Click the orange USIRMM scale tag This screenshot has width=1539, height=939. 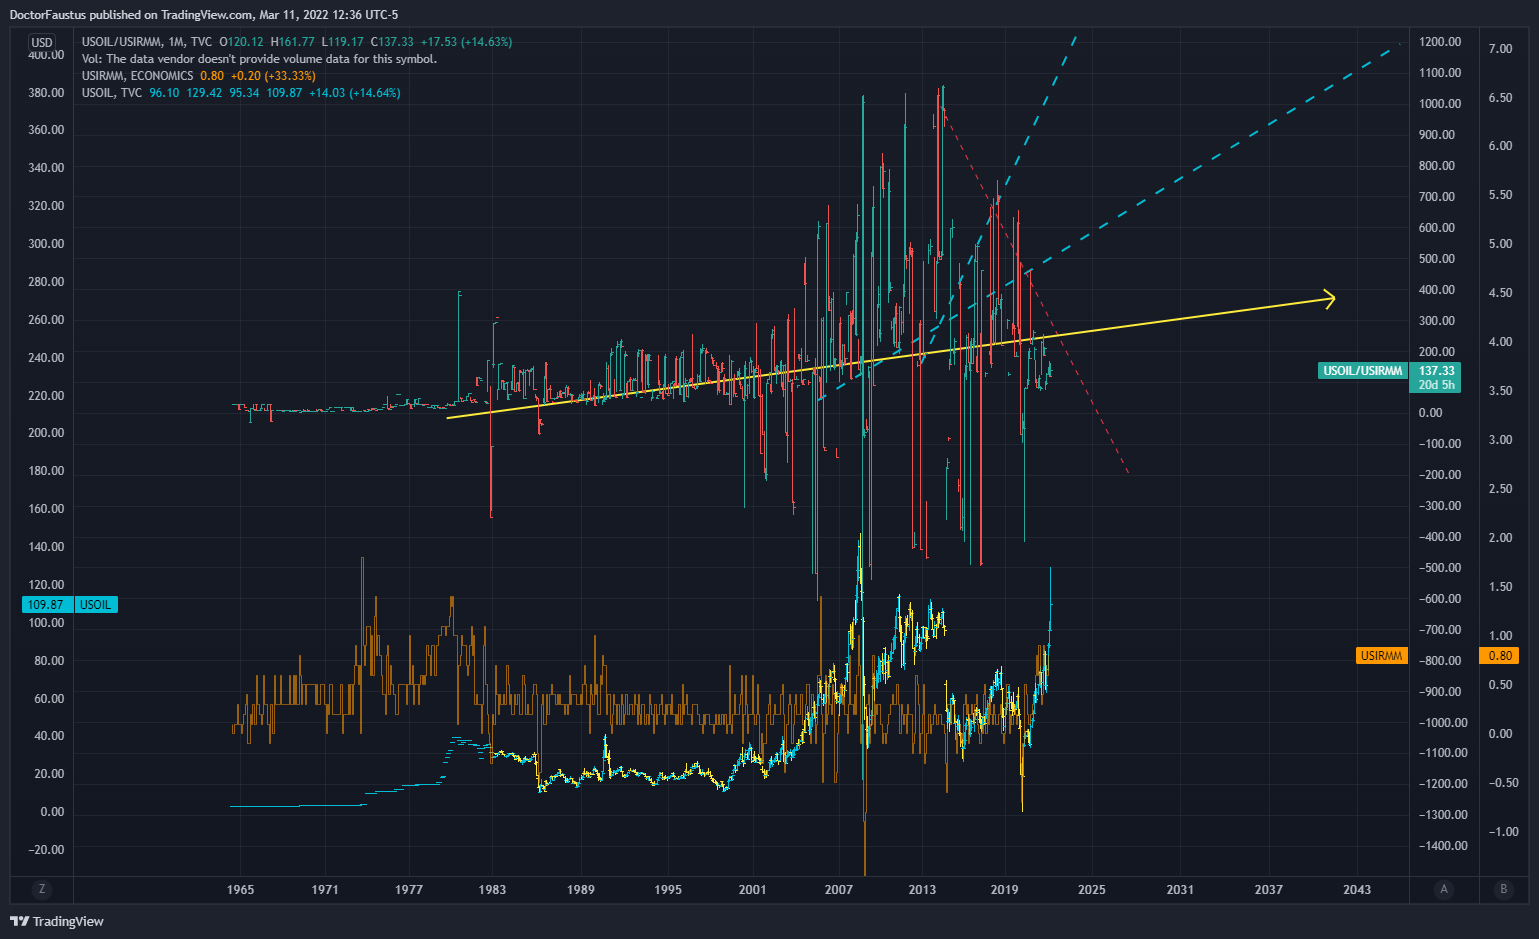pos(1381,656)
